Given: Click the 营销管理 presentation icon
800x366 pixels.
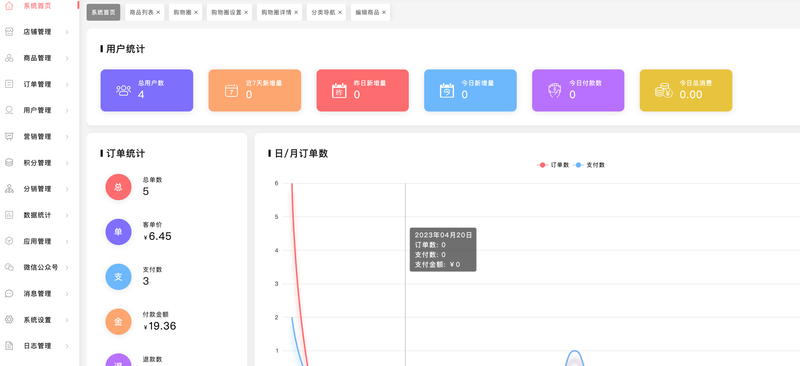Looking at the screenshot, I should pos(9,136).
